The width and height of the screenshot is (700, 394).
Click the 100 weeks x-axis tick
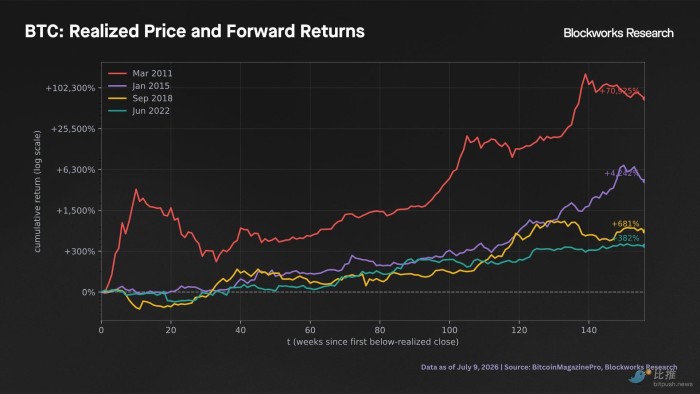coord(449,330)
